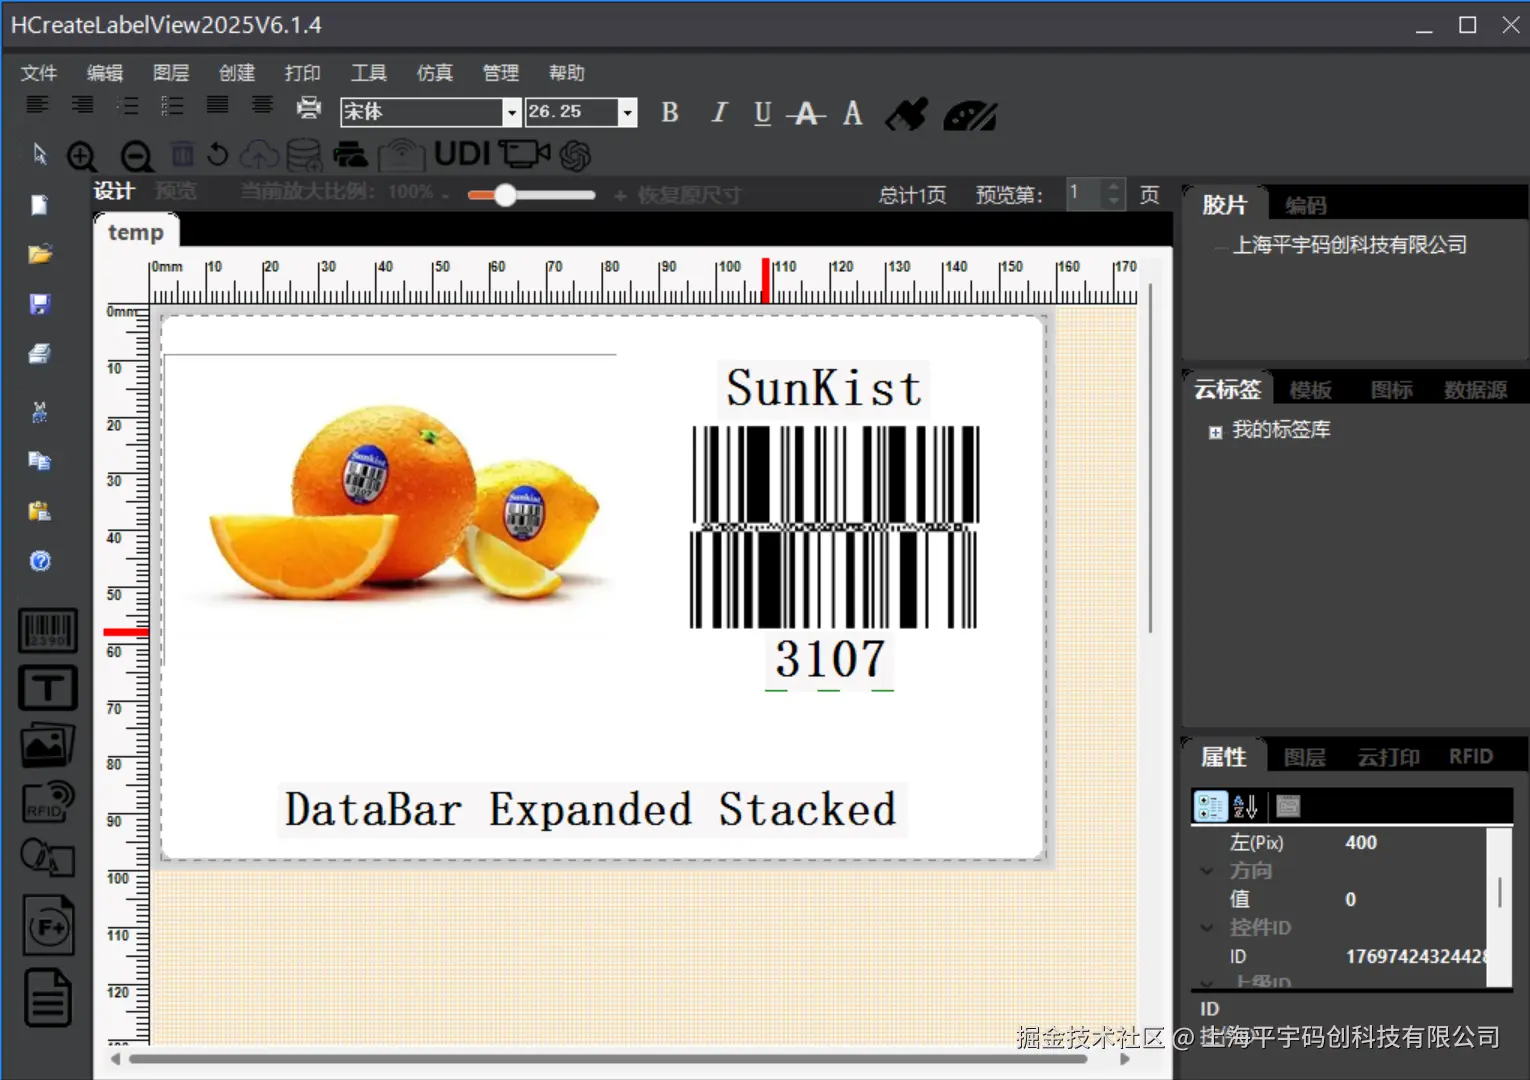Click the blue help question icon
Screen dimensions: 1530x1080
(40, 561)
